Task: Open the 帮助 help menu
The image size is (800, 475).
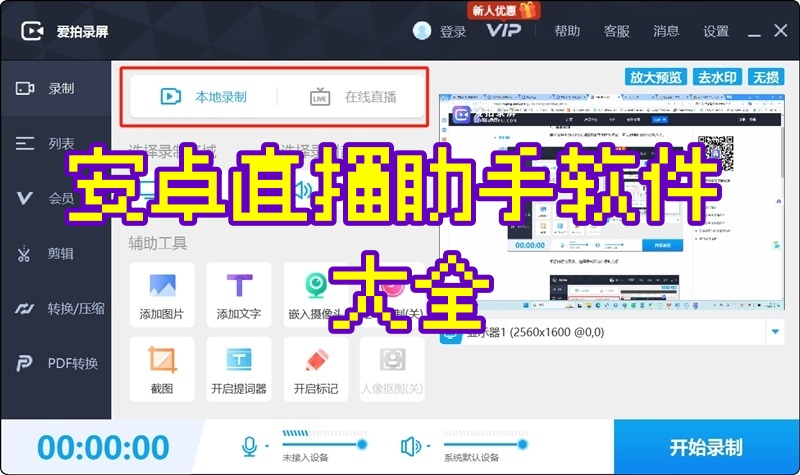Action: [x=567, y=31]
